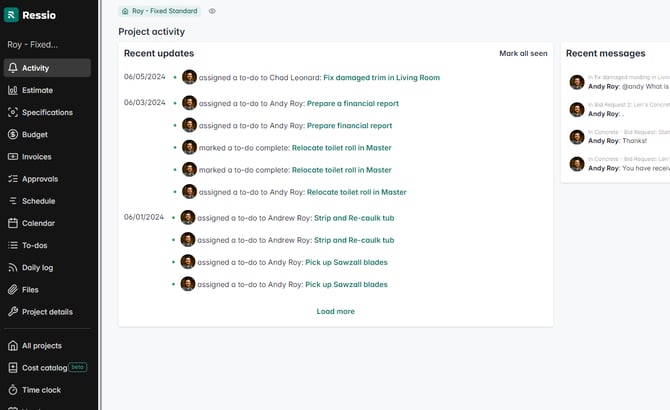The image size is (670, 410).
Task: Click the Approvals checklist icon
Action: point(13,179)
